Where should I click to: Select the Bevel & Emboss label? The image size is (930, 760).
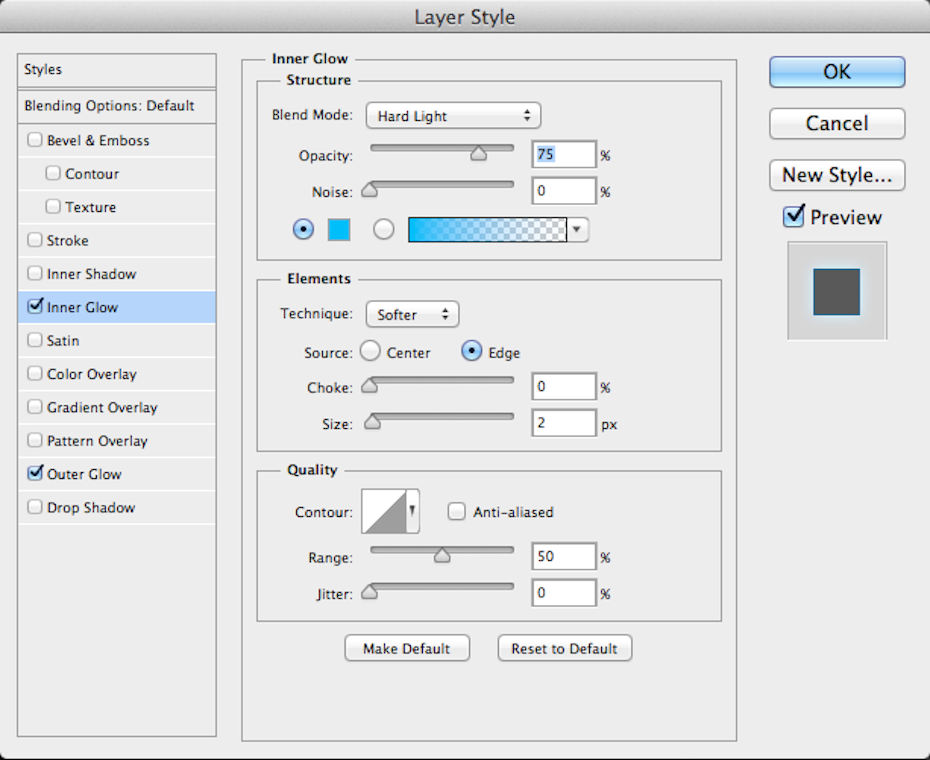[x=98, y=141]
